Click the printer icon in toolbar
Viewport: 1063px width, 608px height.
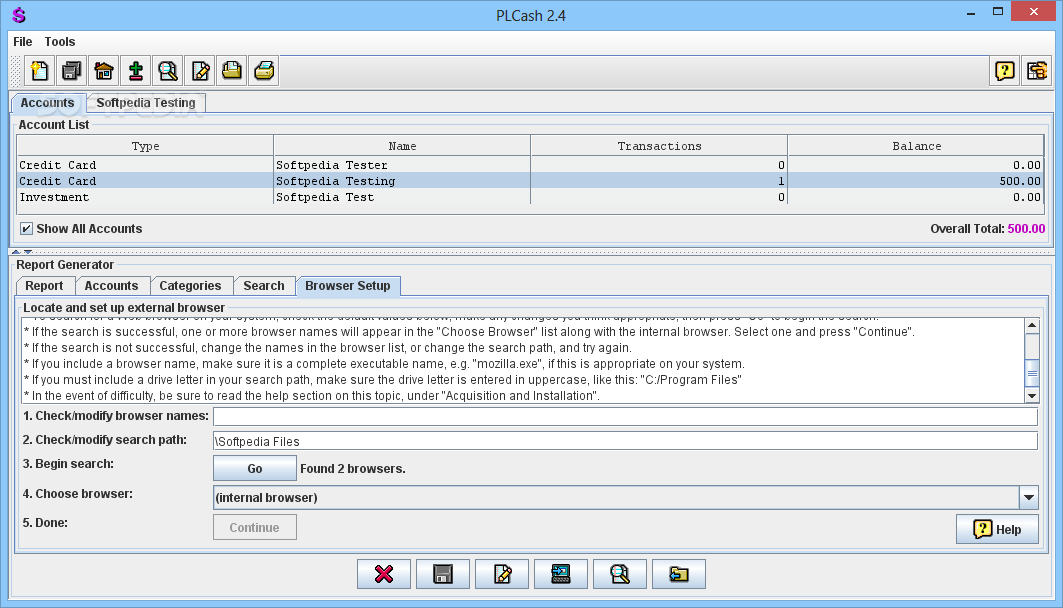[264, 70]
